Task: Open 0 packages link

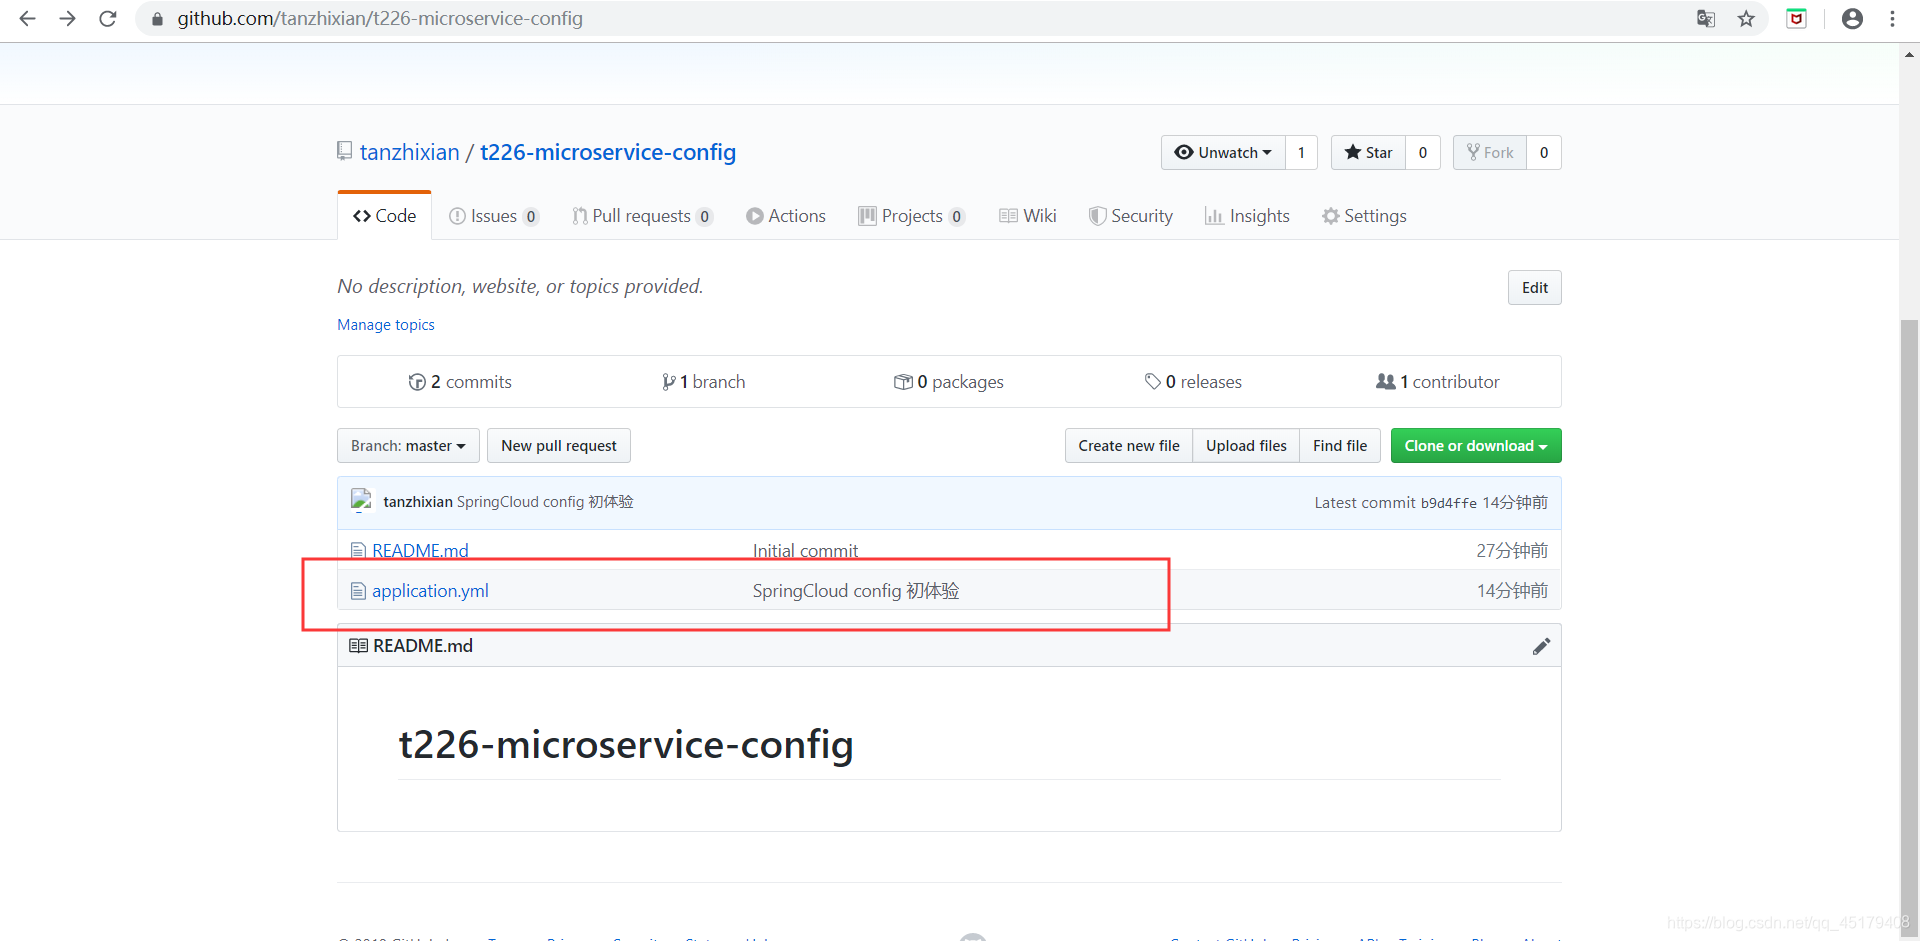Action: (948, 381)
